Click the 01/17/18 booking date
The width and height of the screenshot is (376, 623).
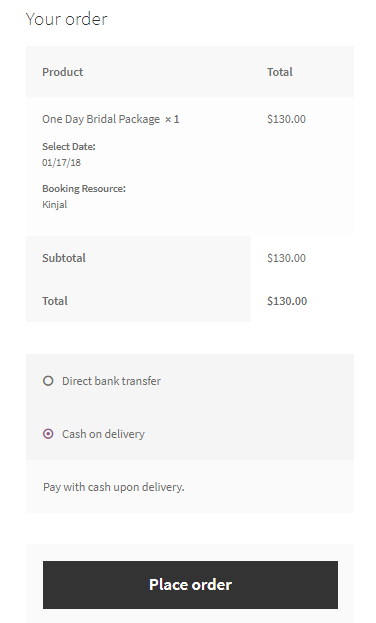pos(61,163)
